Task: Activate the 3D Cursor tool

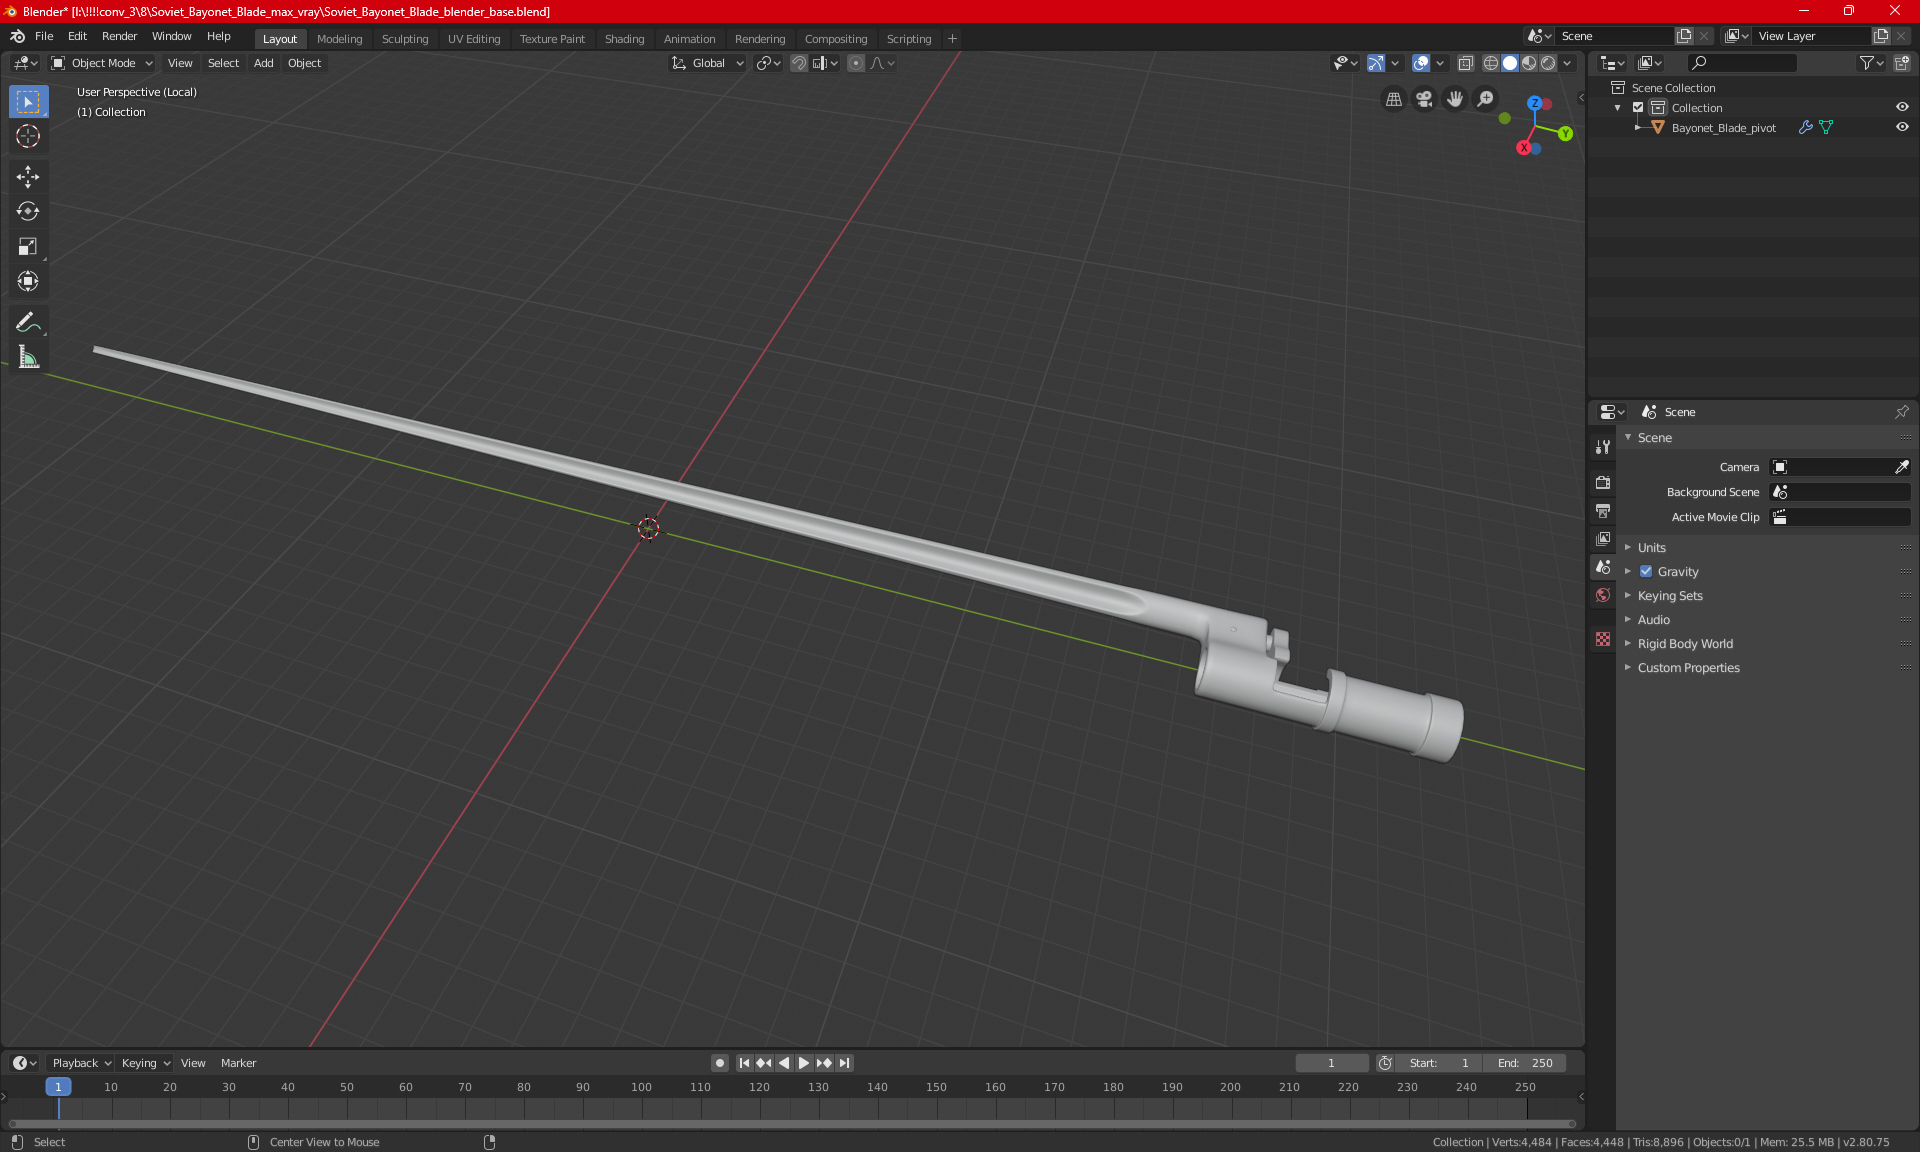Action: pyautogui.click(x=28, y=136)
